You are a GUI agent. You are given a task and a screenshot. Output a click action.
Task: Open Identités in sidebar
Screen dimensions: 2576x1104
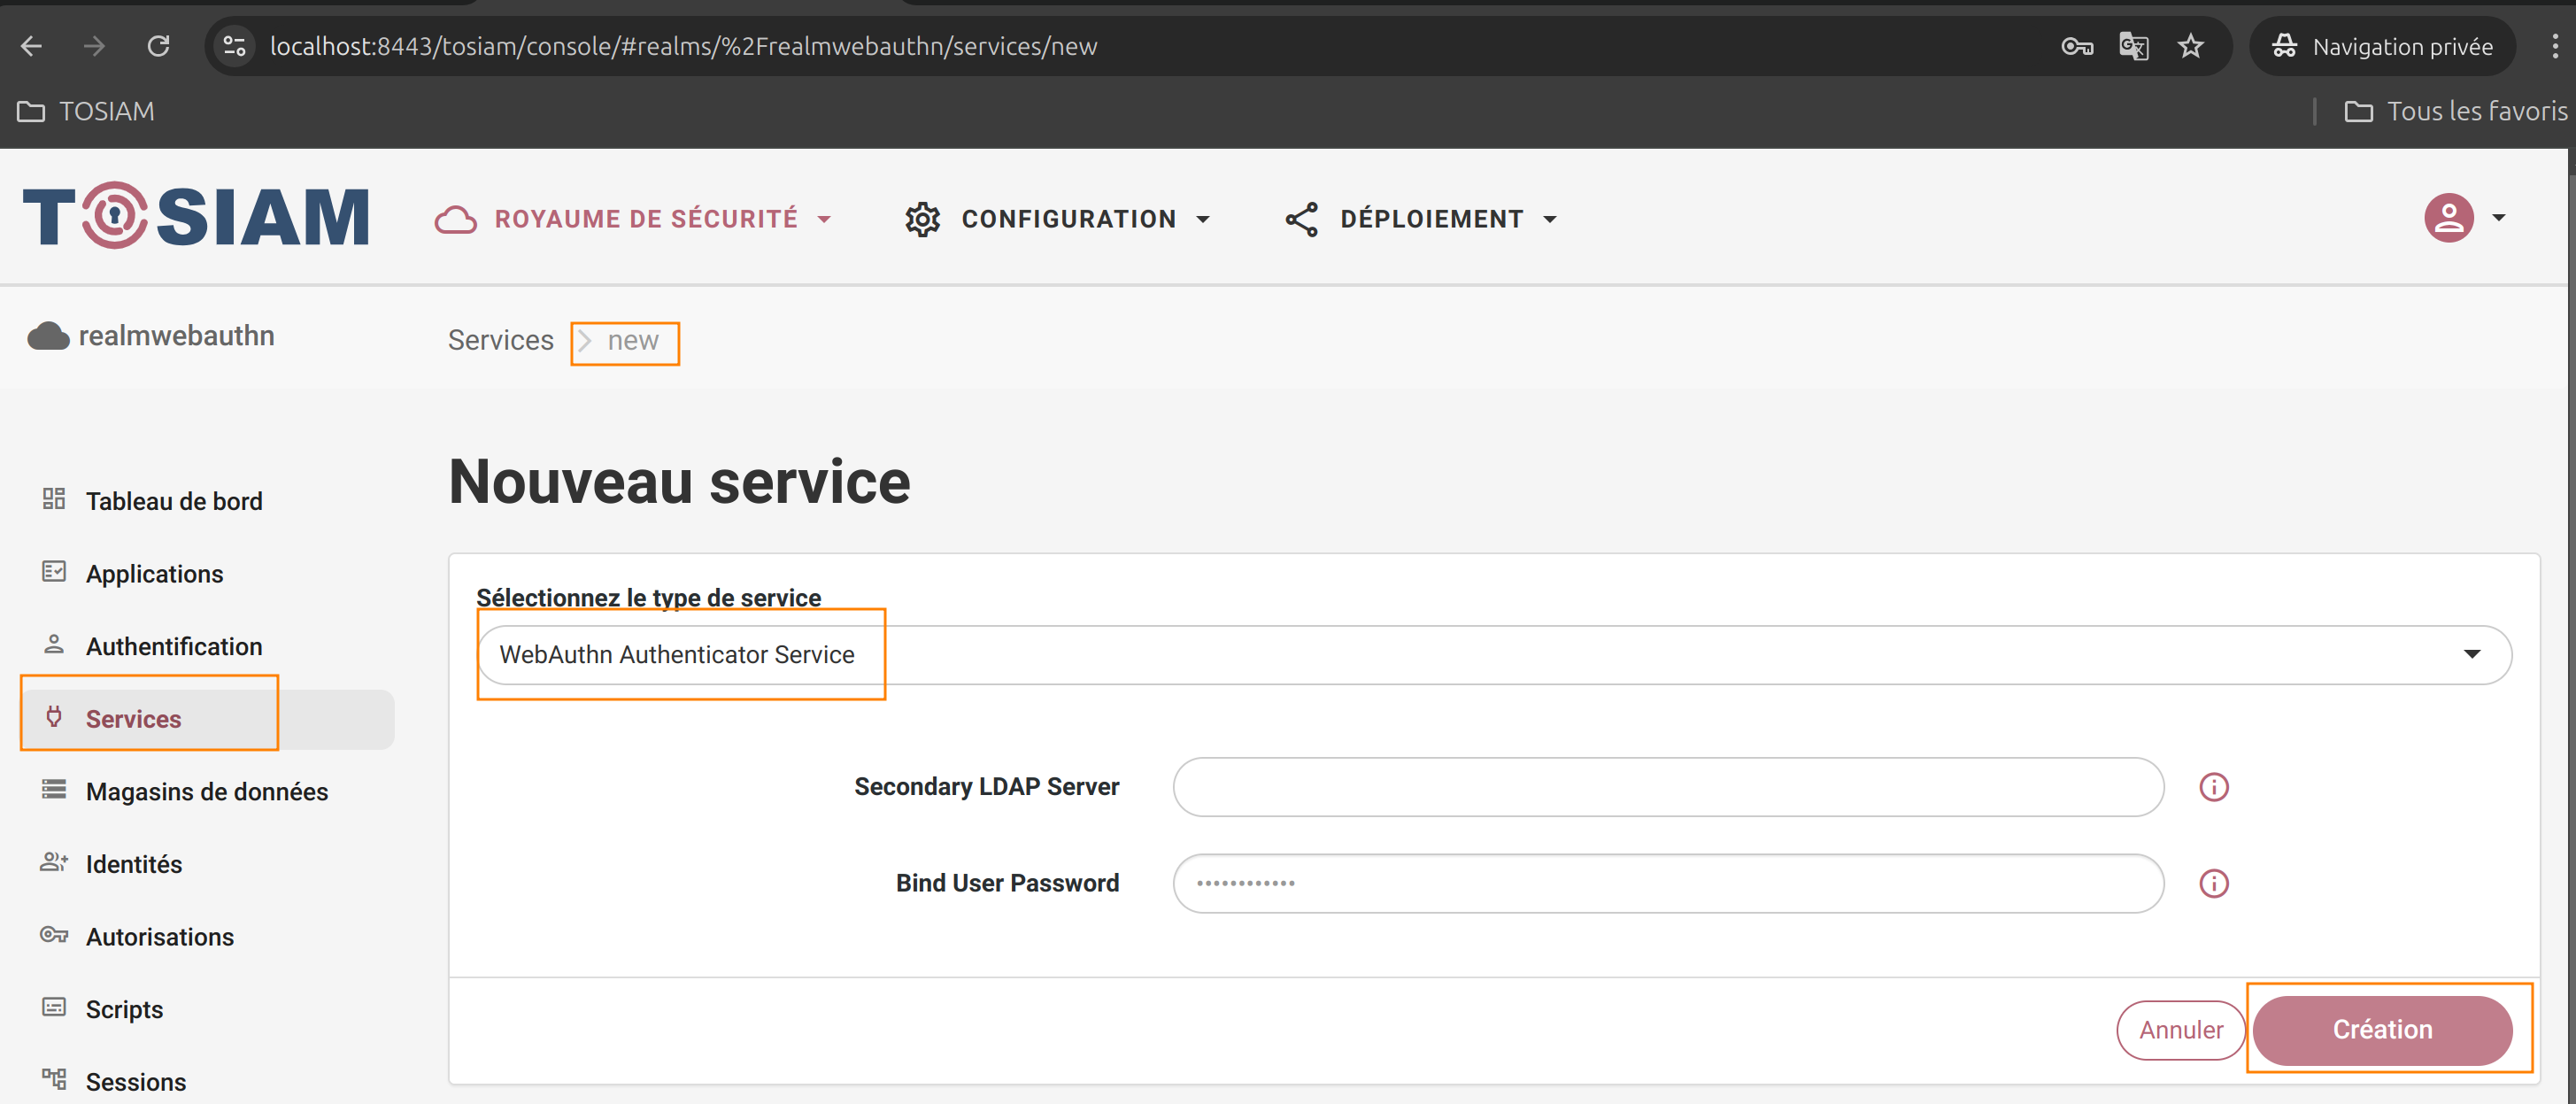click(133, 864)
